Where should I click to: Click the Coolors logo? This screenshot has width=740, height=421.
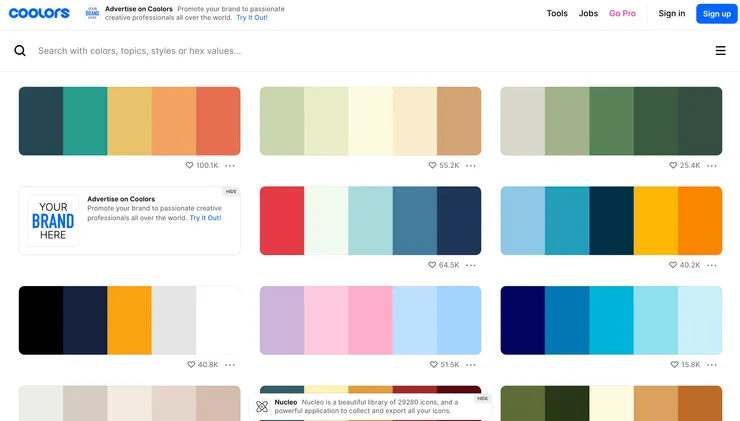(x=37, y=13)
